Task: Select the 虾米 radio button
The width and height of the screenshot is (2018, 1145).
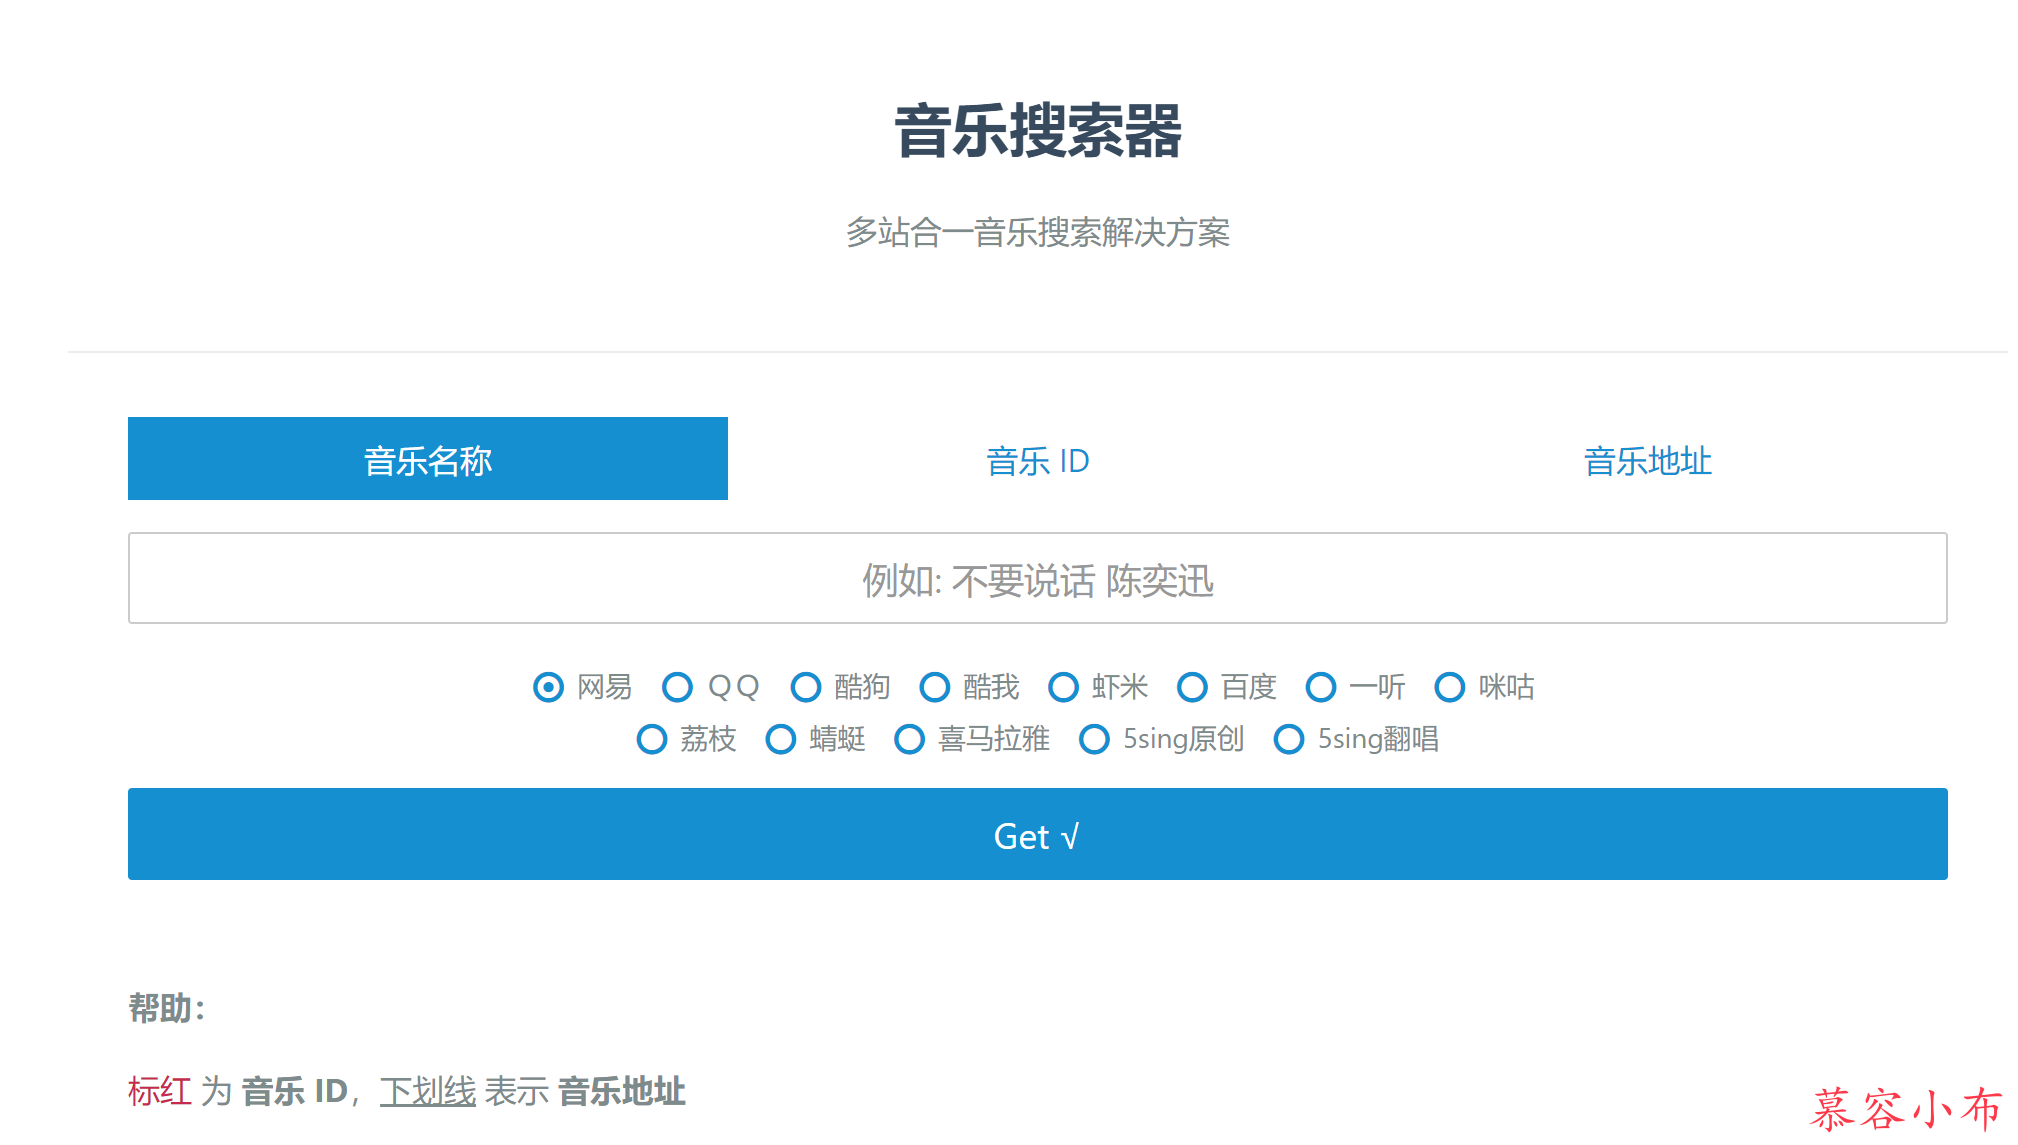Action: tap(1063, 687)
